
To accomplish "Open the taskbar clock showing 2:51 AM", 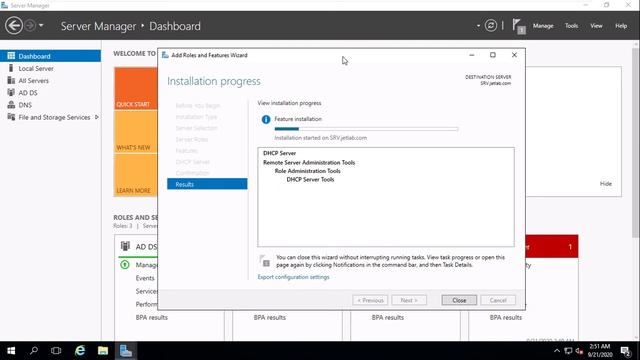I will (600, 351).
